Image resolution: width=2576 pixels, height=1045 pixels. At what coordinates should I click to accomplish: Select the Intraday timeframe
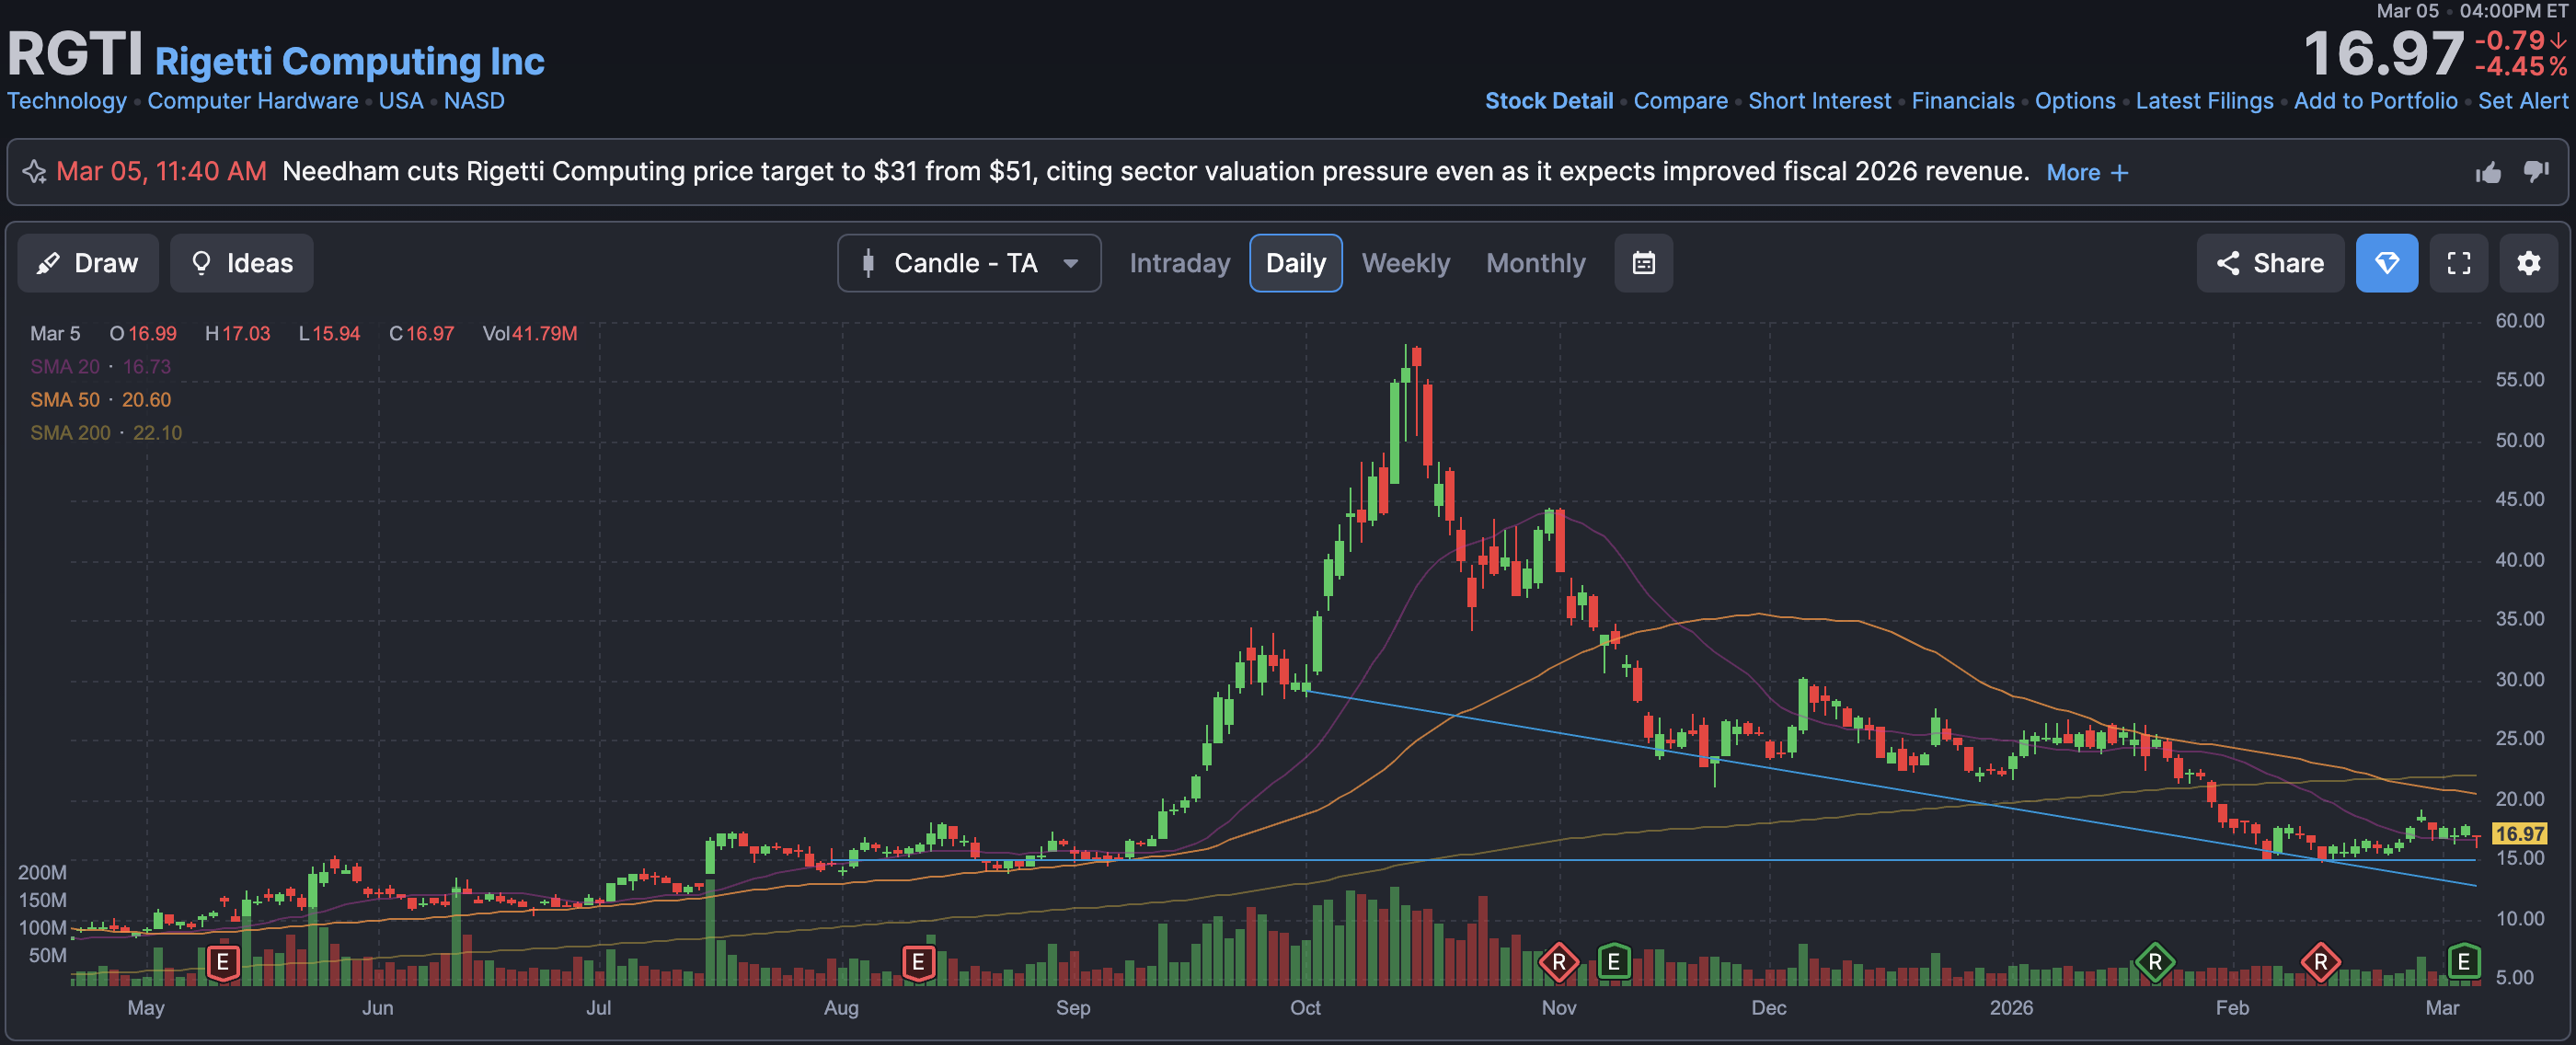point(1179,263)
